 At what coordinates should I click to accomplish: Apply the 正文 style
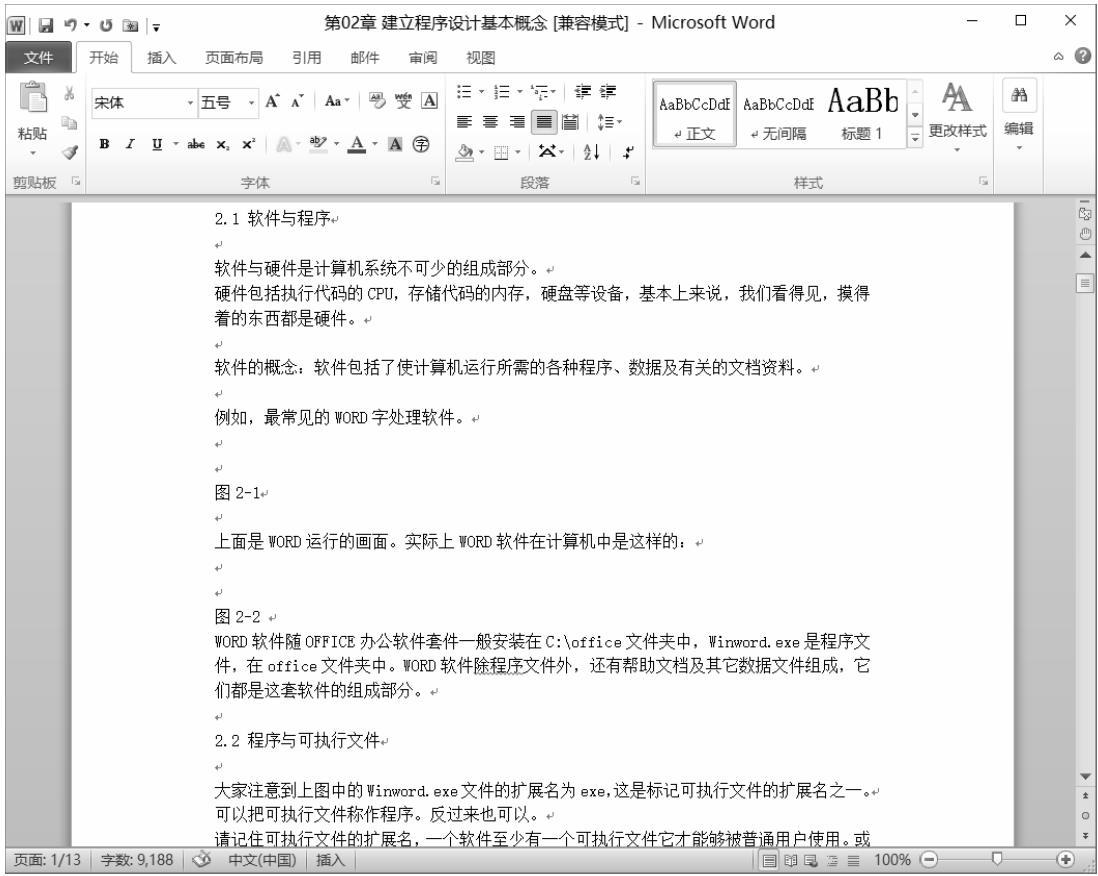pyautogui.click(x=695, y=115)
